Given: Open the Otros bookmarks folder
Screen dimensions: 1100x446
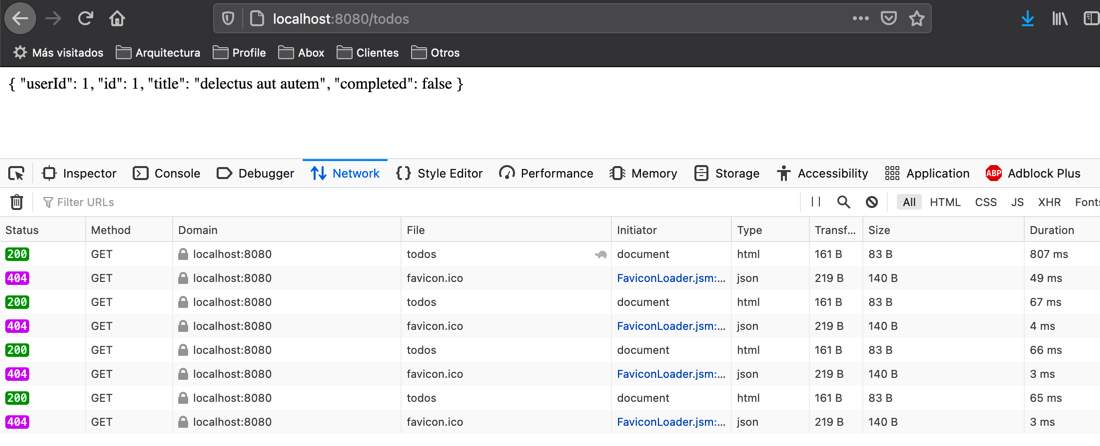Looking at the screenshot, I should [x=436, y=53].
